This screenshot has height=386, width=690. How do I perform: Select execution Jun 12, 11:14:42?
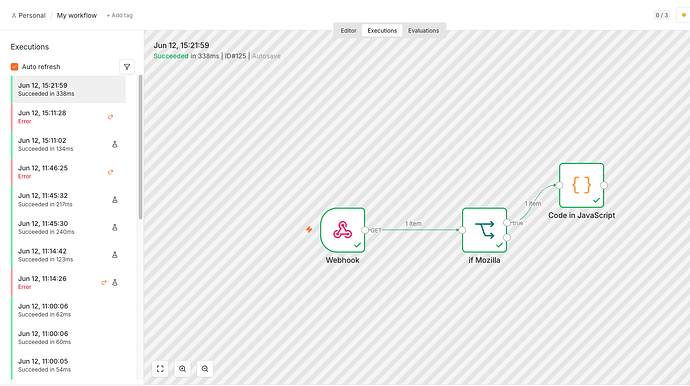(69, 255)
